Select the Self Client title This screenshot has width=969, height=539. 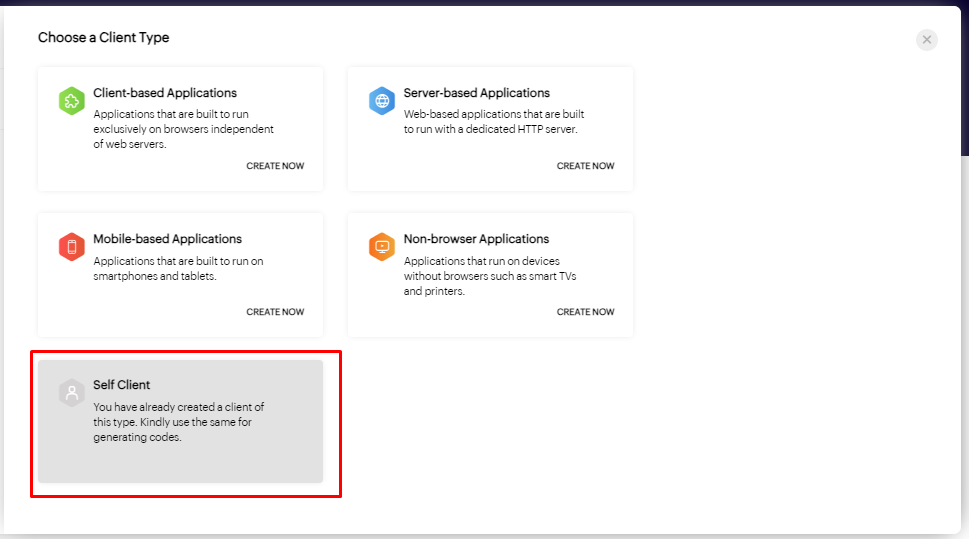coord(121,385)
